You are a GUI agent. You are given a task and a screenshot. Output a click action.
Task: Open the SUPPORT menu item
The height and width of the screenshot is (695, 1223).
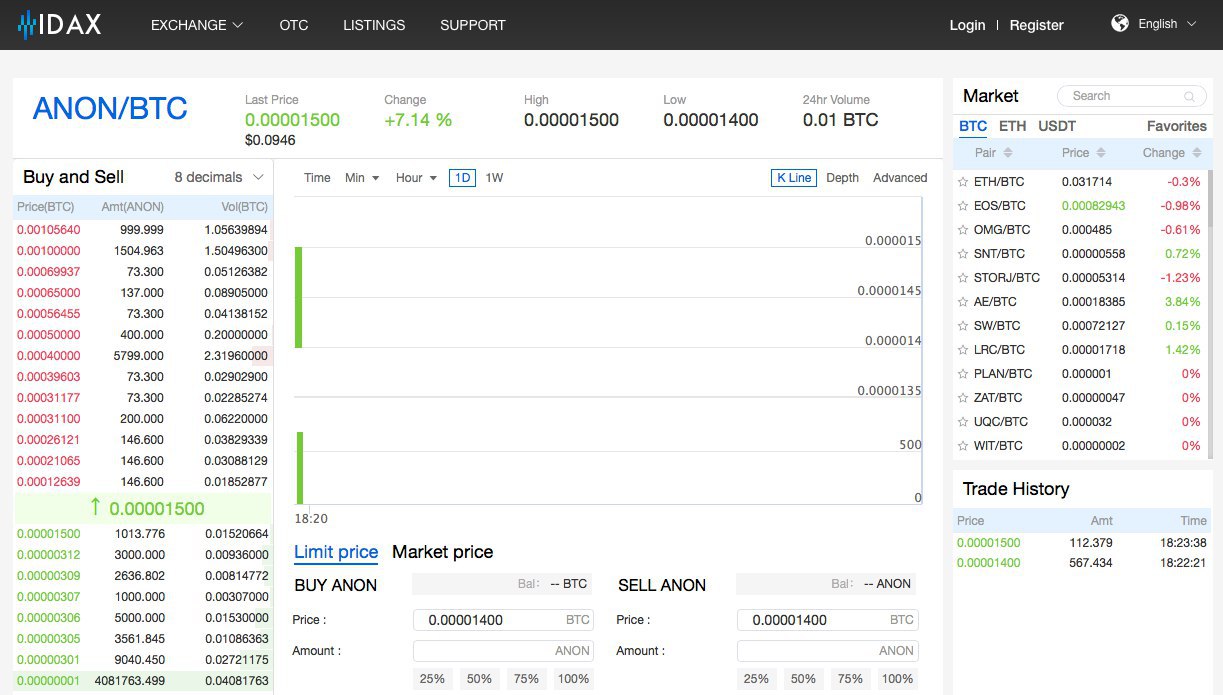pos(473,25)
